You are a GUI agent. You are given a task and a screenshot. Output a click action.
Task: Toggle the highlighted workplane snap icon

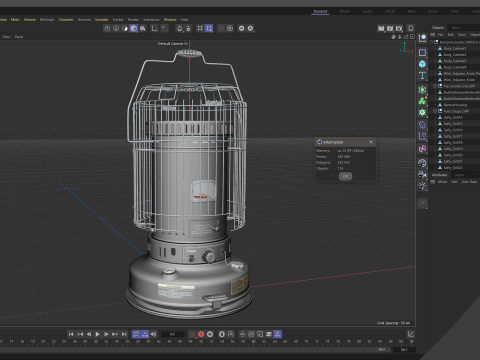[209, 28]
